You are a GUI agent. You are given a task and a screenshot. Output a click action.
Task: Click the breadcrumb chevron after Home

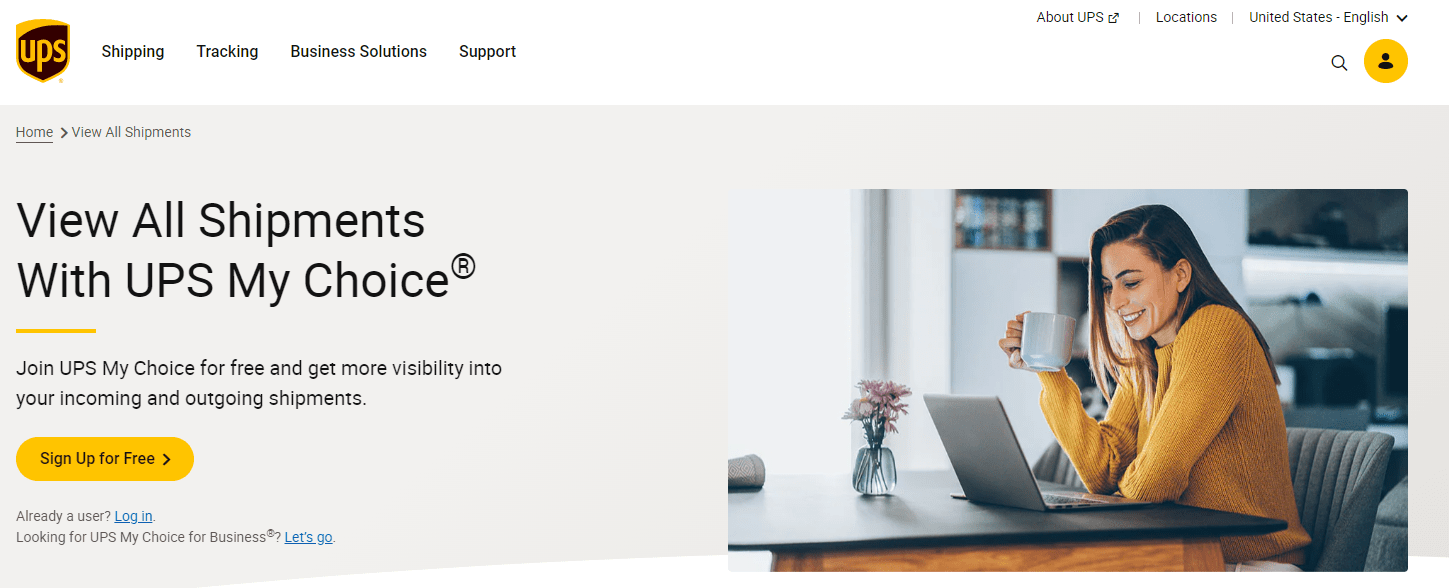tap(63, 132)
